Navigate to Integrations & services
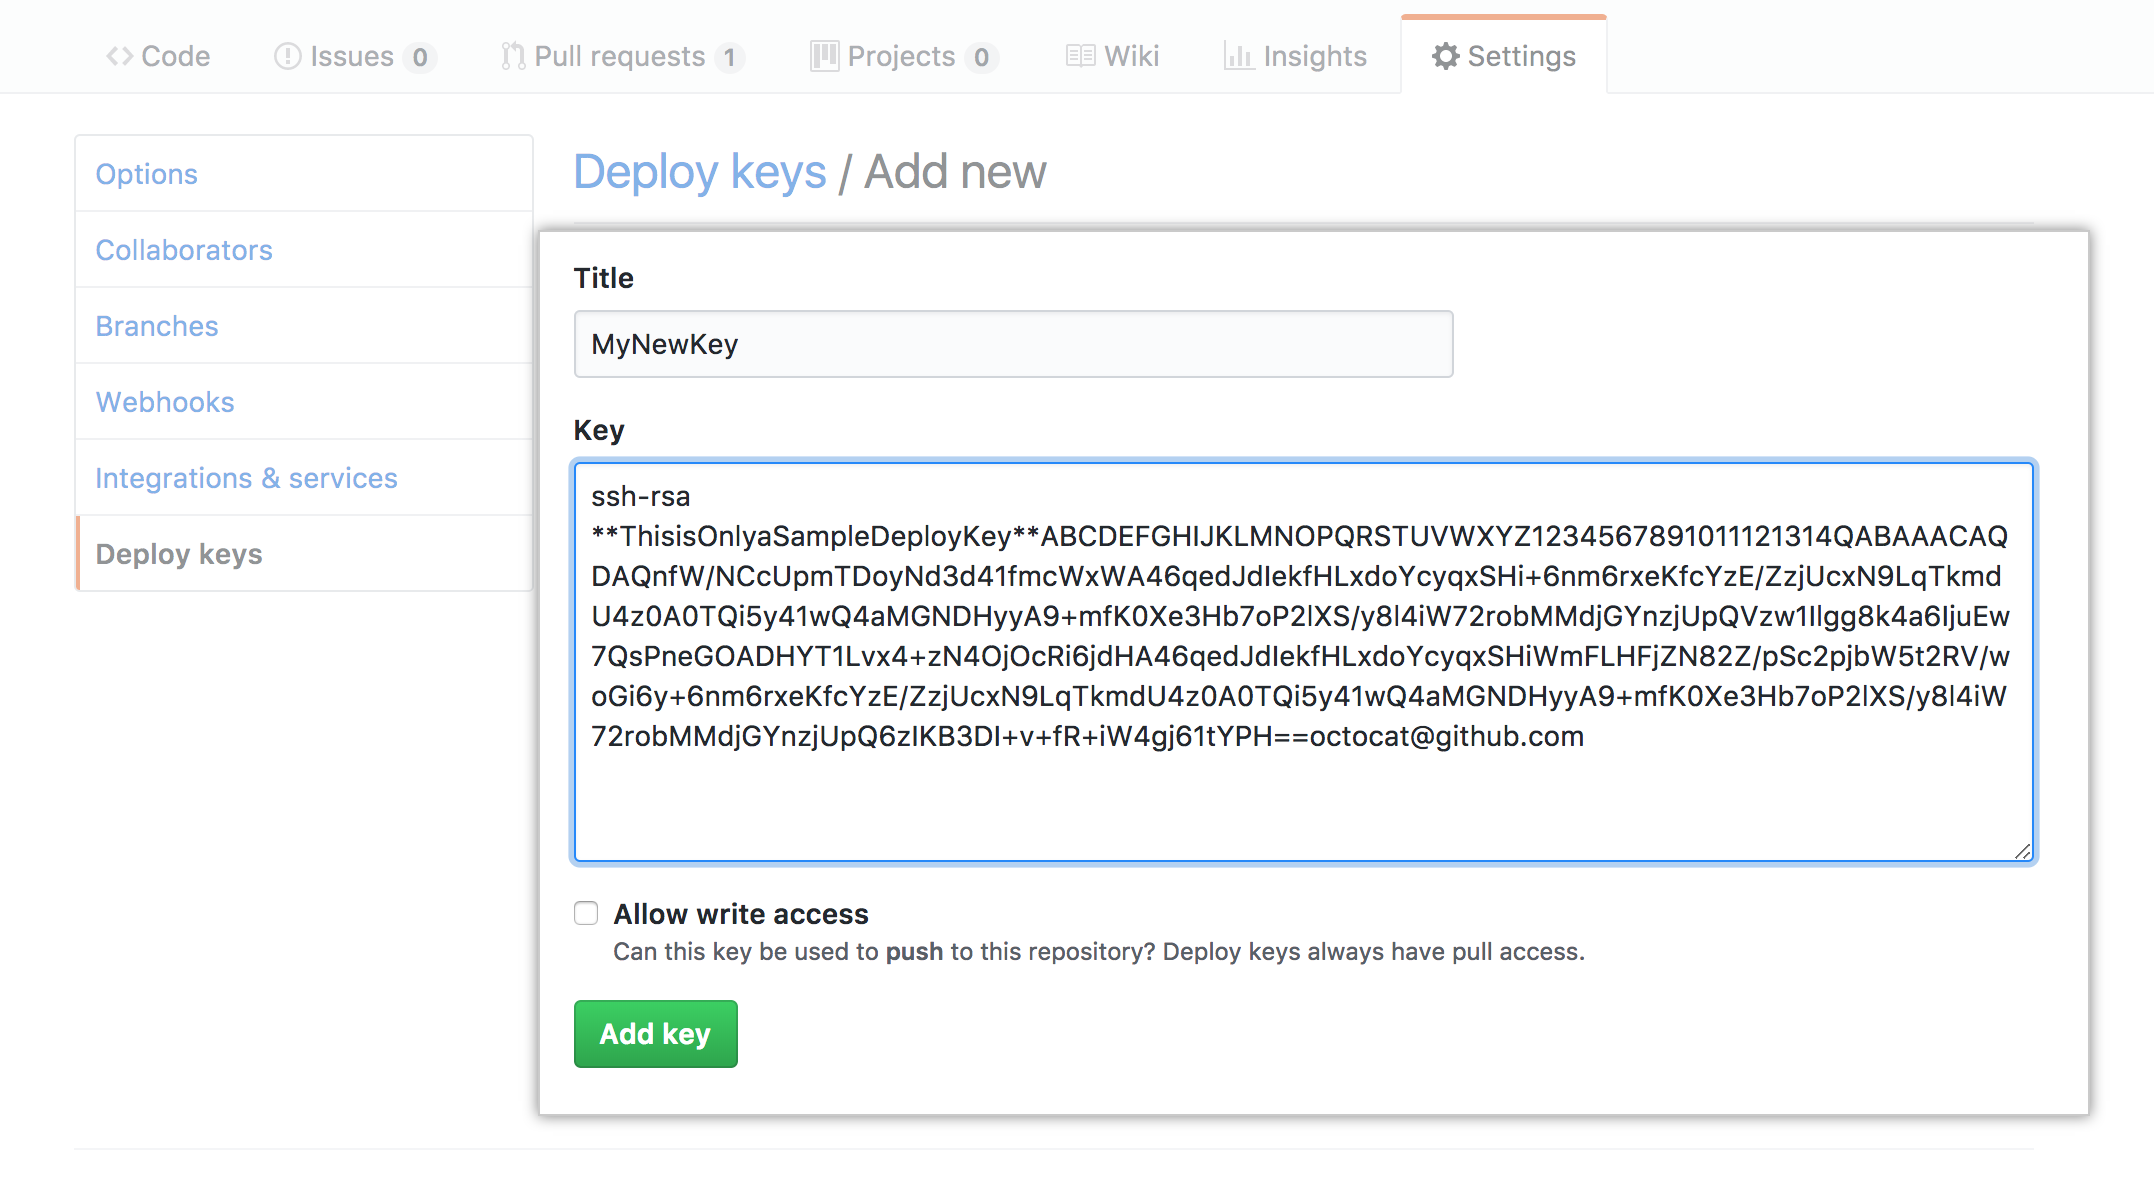The width and height of the screenshot is (2154, 1194). (245, 478)
